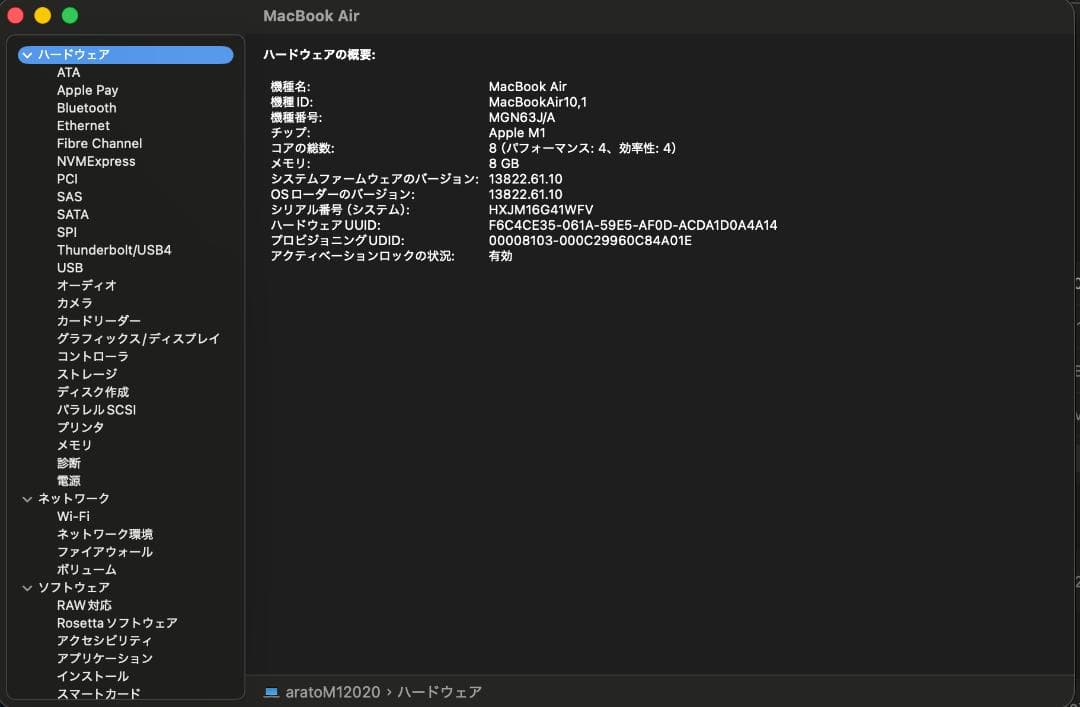Open the 診断 entry

(x=68, y=463)
